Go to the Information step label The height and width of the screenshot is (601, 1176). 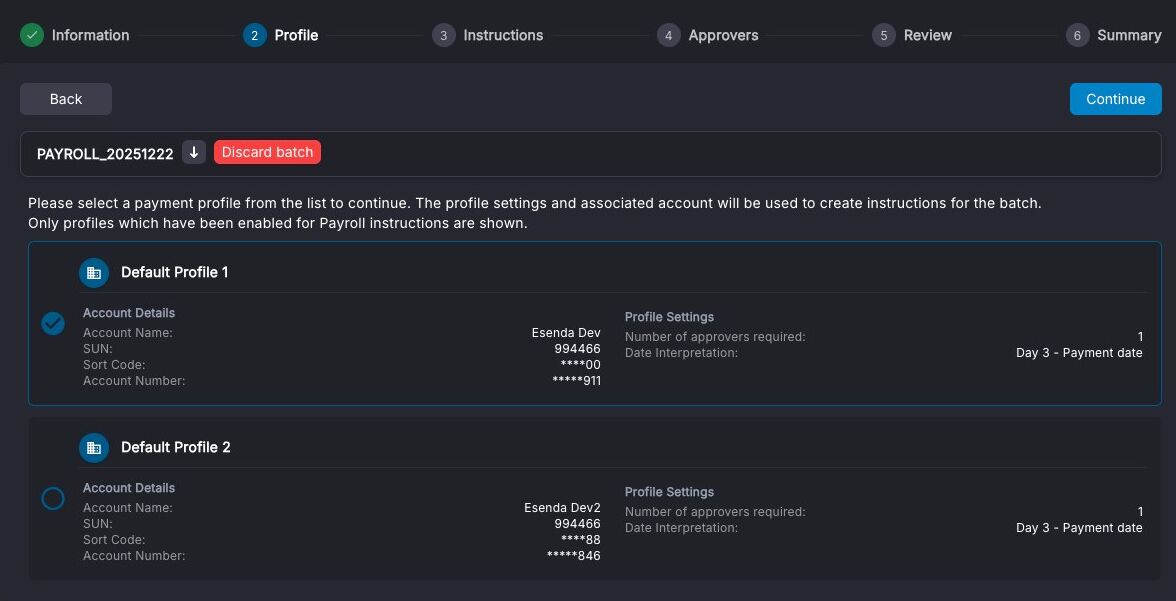tap(90, 35)
